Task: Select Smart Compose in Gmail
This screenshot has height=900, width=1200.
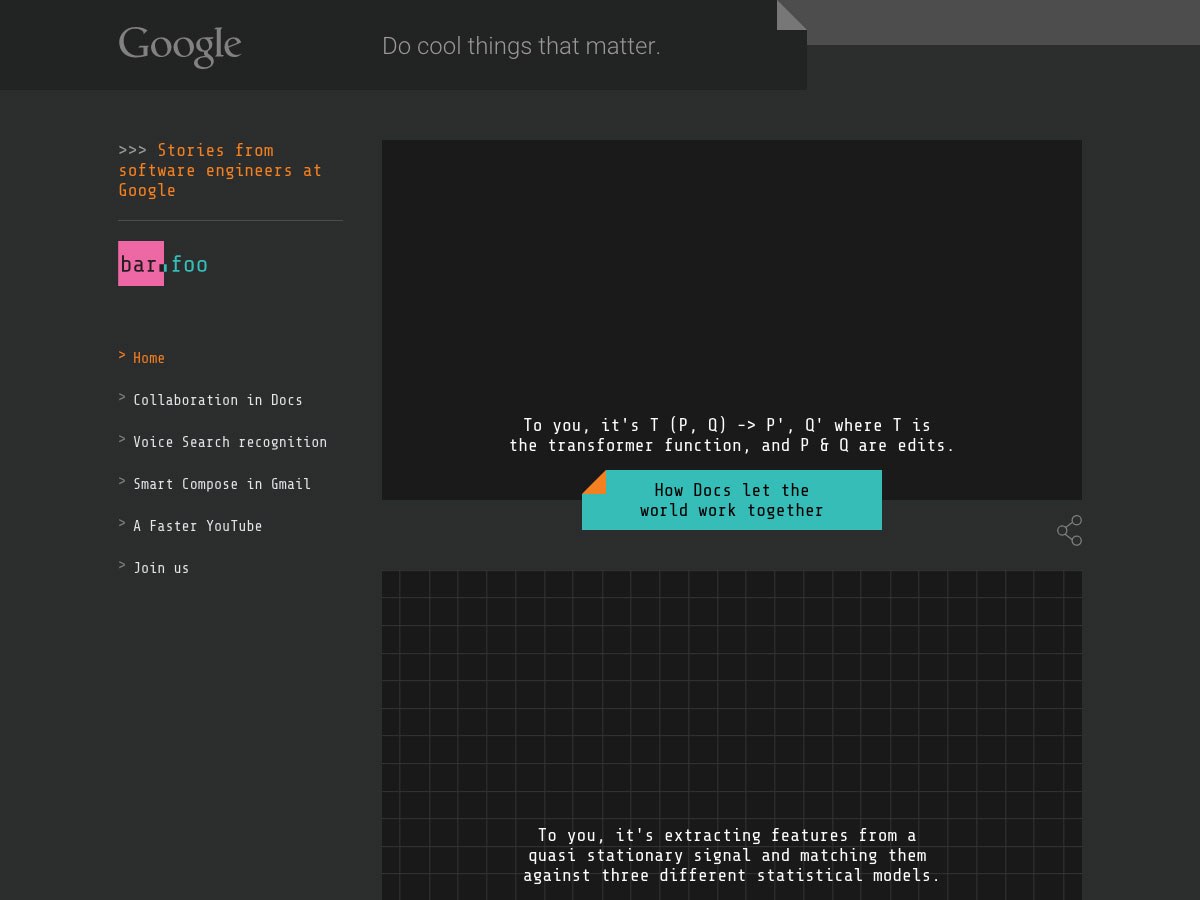Action: (x=222, y=484)
